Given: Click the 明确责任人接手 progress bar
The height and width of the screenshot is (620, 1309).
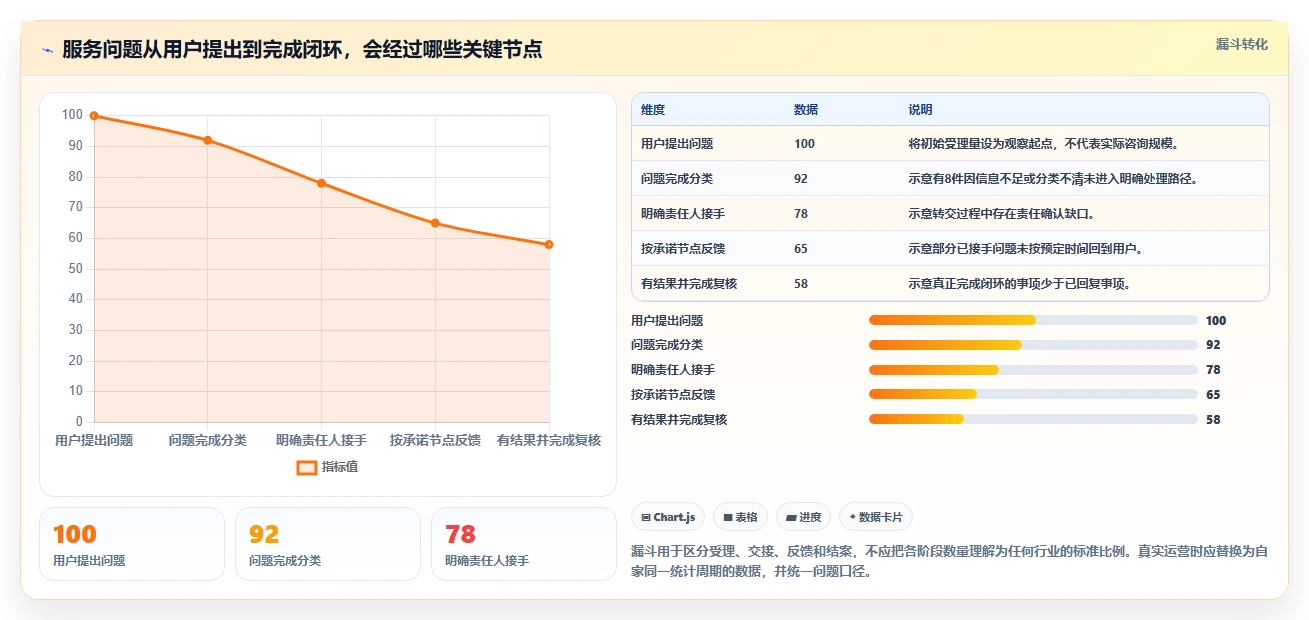Looking at the screenshot, I should 1033,370.
